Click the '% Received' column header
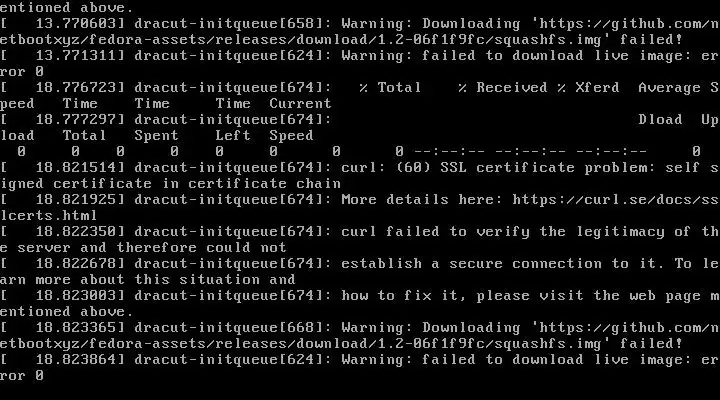720x400 pixels. [x=503, y=87]
